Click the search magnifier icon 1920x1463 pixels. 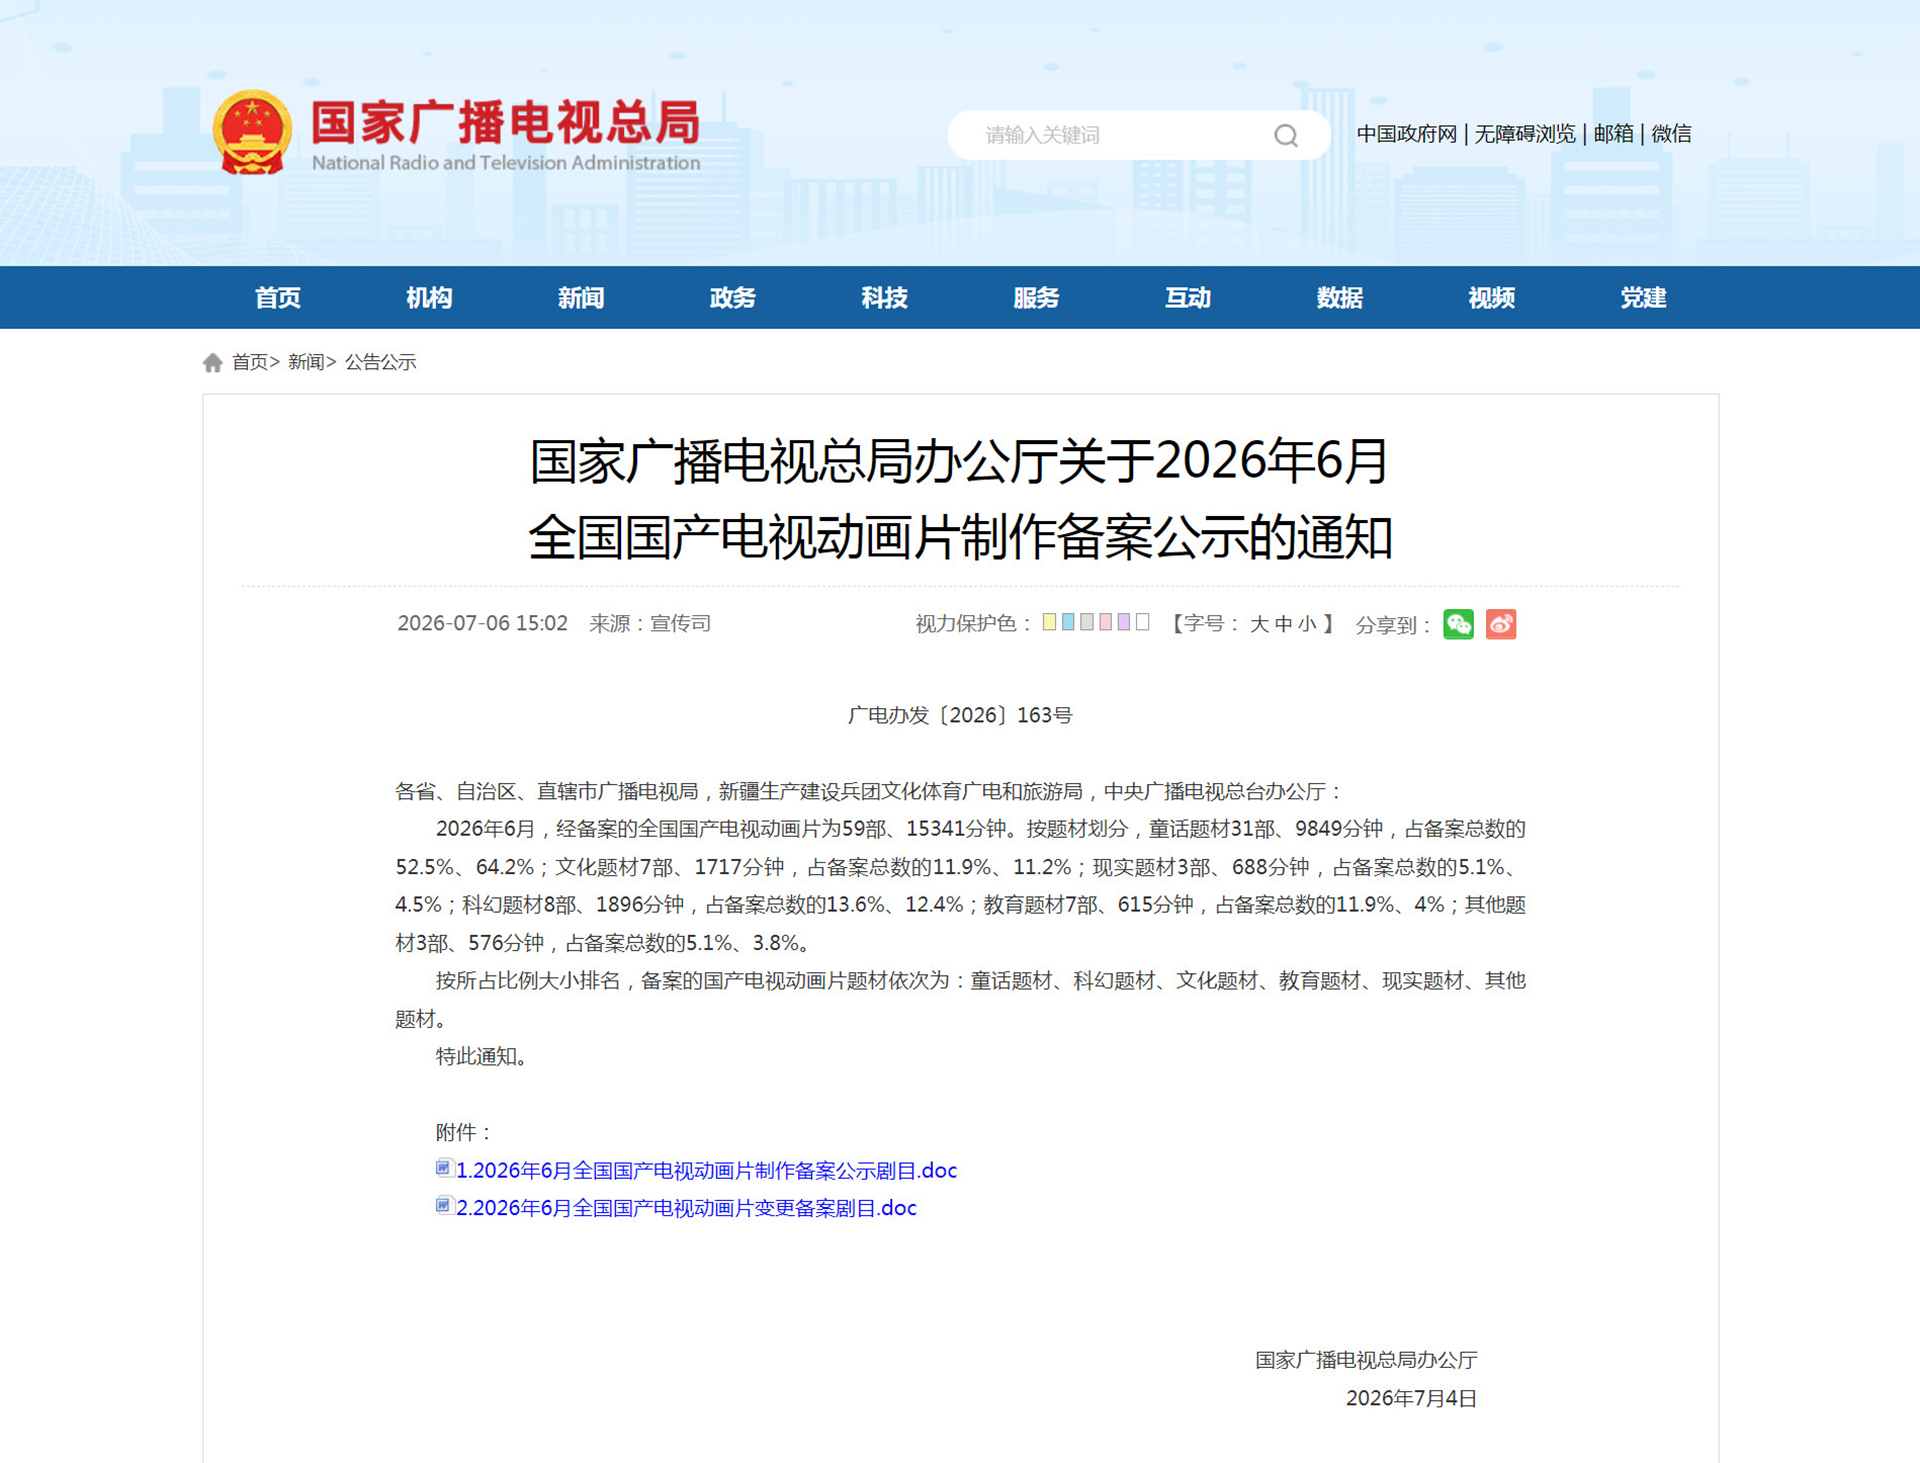pyautogui.click(x=1286, y=135)
